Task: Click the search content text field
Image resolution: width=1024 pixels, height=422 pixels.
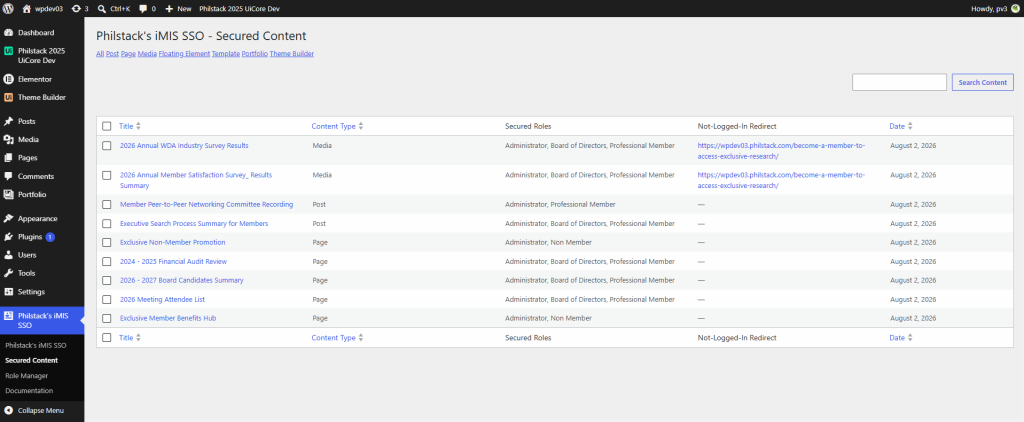Action: point(899,82)
